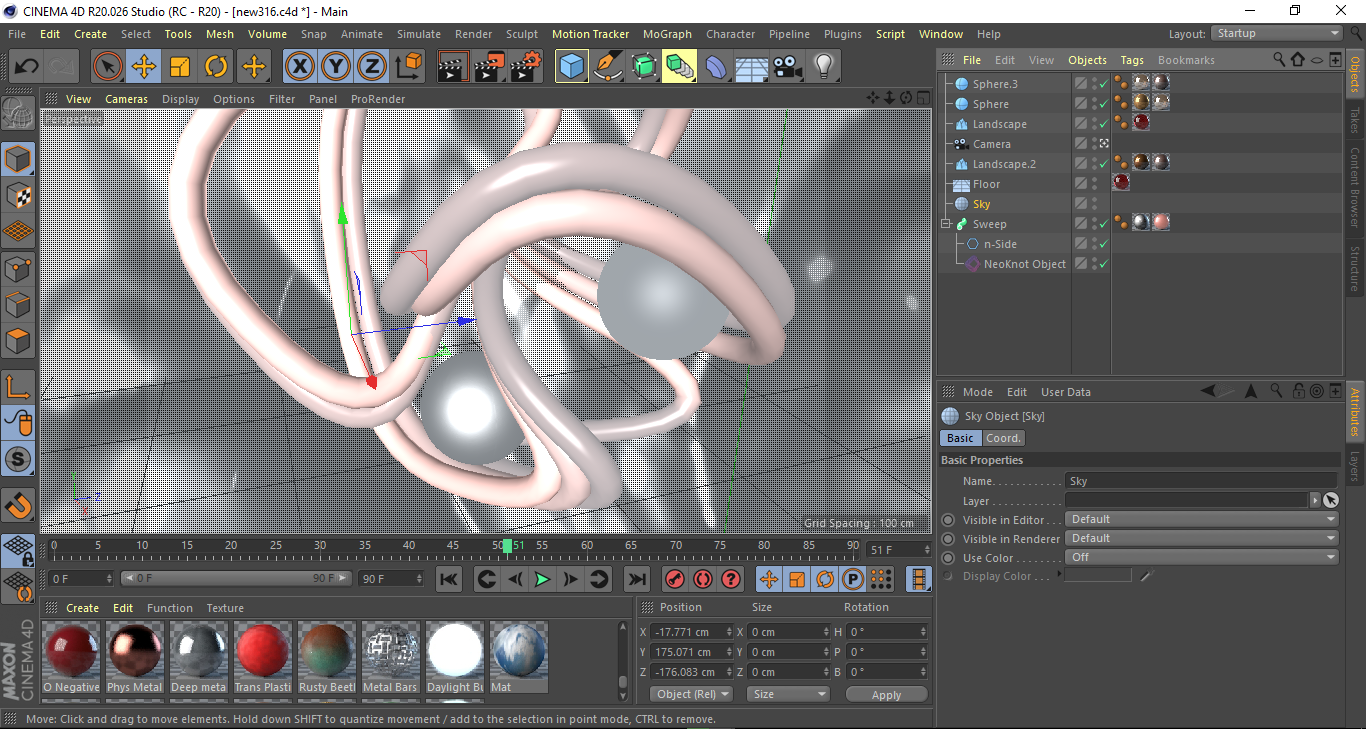Viewport: 1366px width, 729px height.
Task: Activate the Rotate tool in top toolbar
Action: click(x=216, y=67)
